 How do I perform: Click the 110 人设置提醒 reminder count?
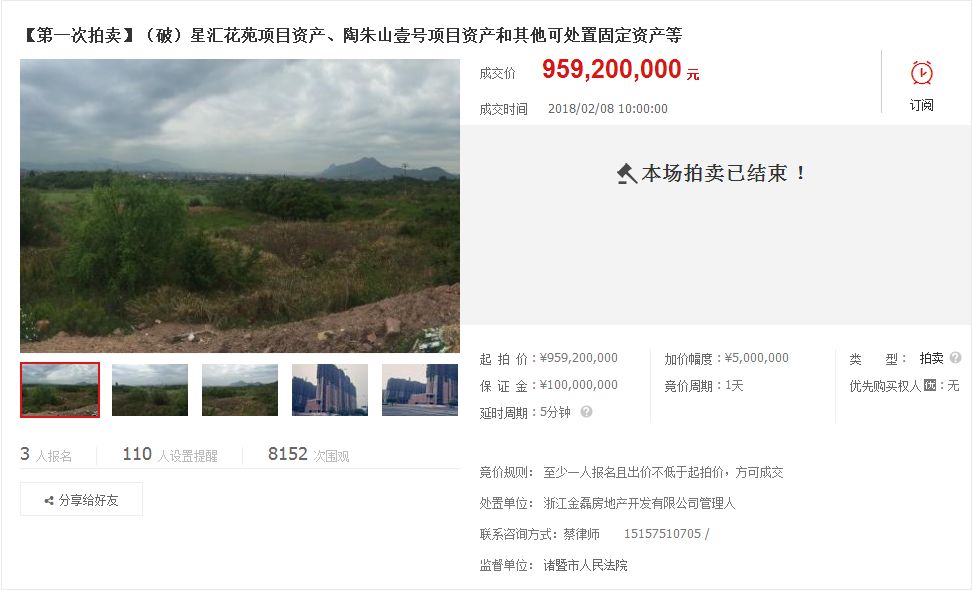point(170,455)
